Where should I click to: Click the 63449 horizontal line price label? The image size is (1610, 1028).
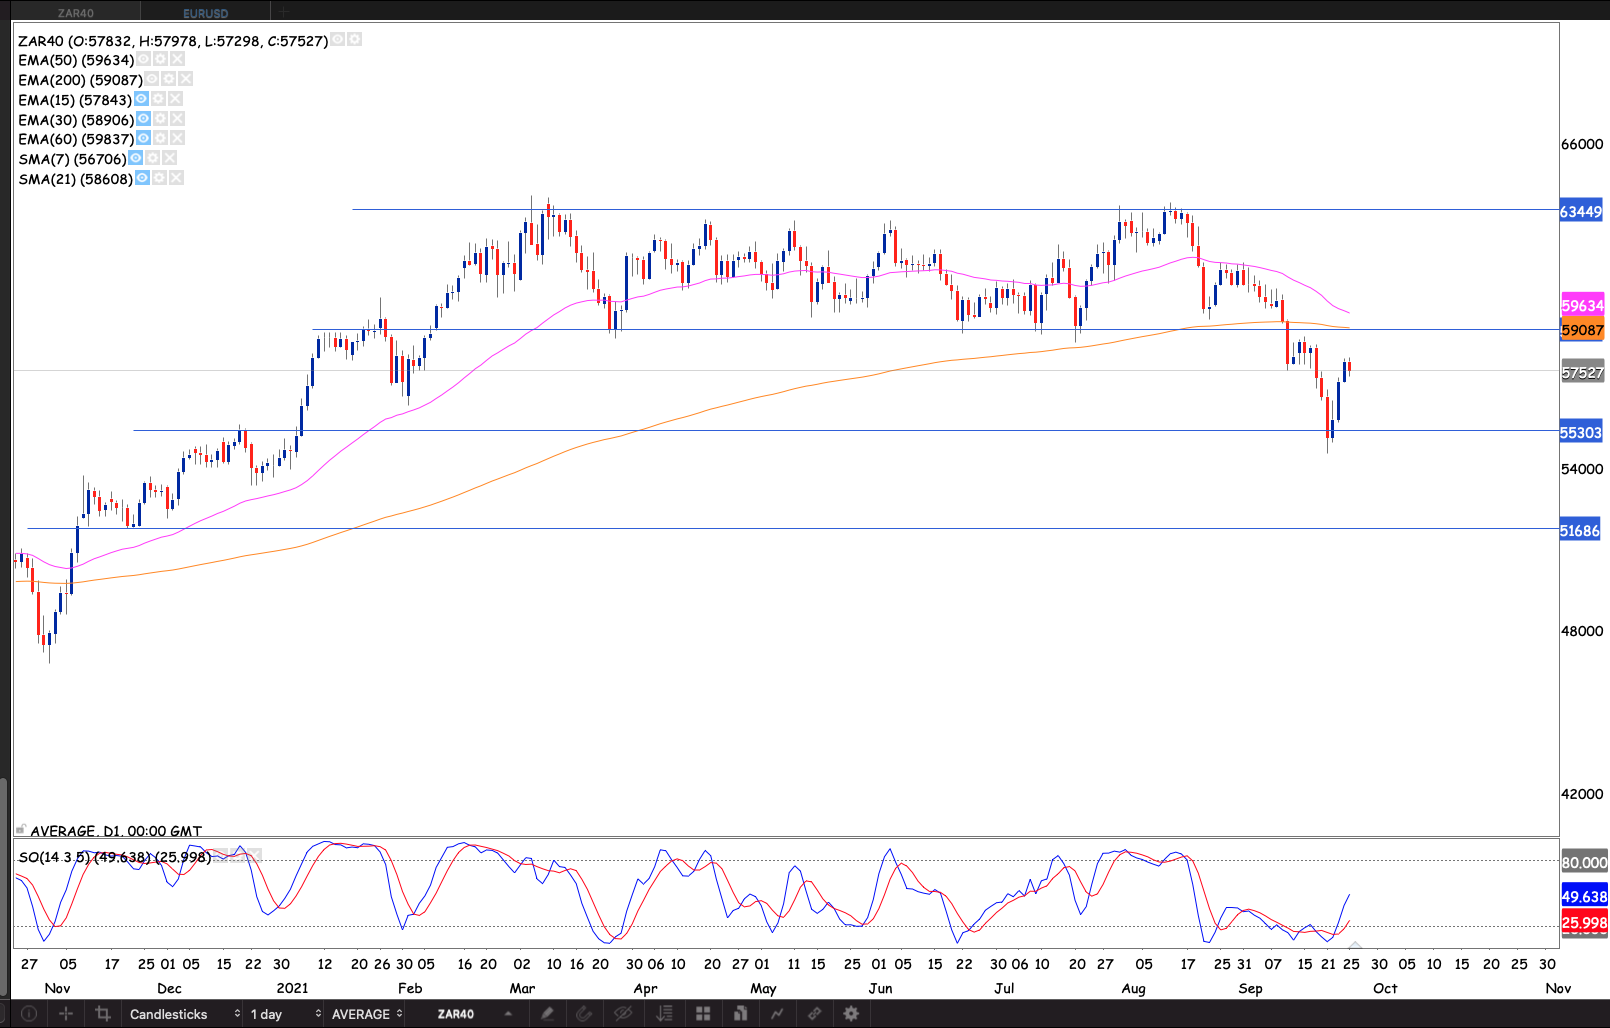pyautogui.click(x=1581, y=211)
